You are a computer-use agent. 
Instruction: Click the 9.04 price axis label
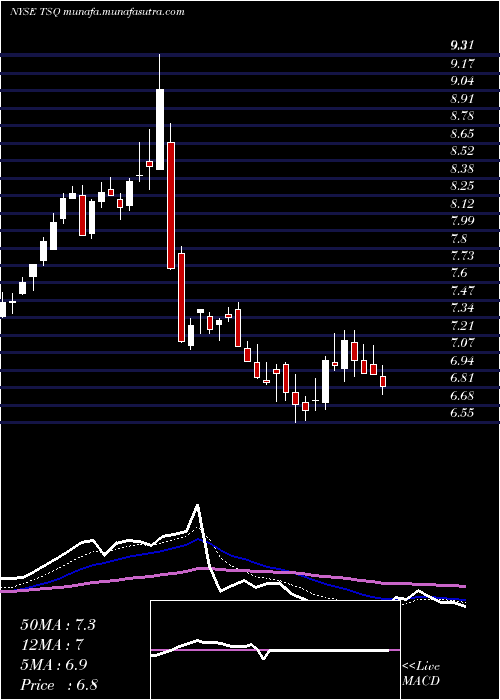point(462,81)
